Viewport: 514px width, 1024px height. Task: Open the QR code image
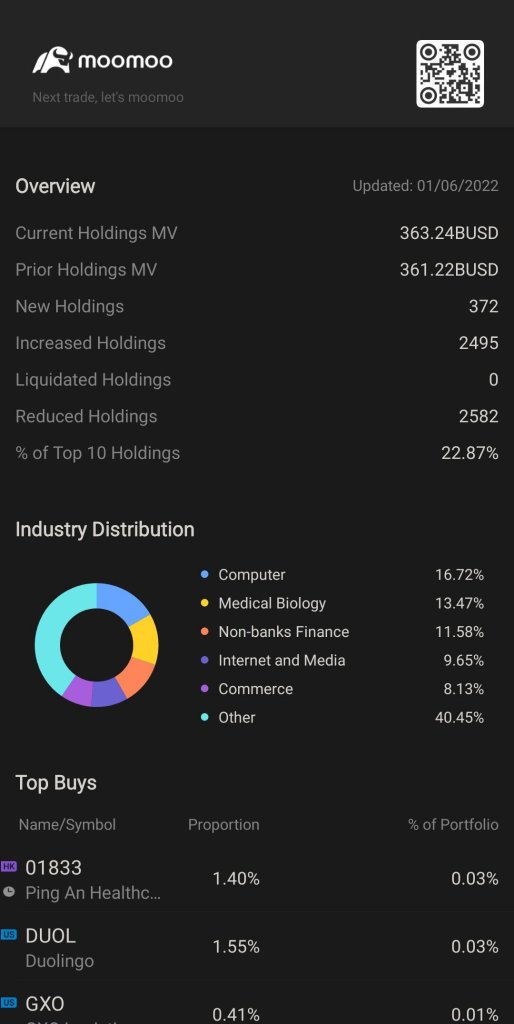[450, 74]
